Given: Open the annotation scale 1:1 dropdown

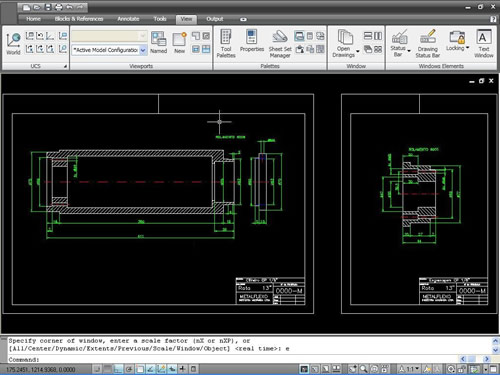Looking at the screenshot, I should [x=409, y=369].
